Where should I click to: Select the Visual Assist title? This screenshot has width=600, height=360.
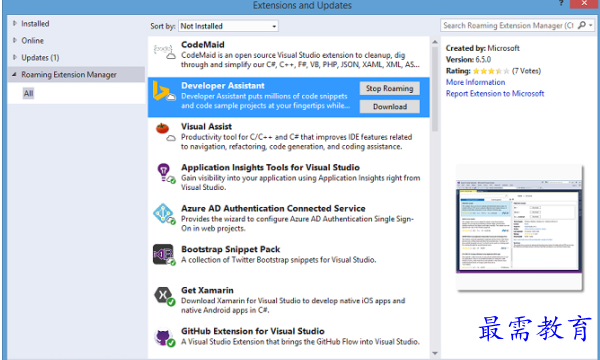pos(206,127)
